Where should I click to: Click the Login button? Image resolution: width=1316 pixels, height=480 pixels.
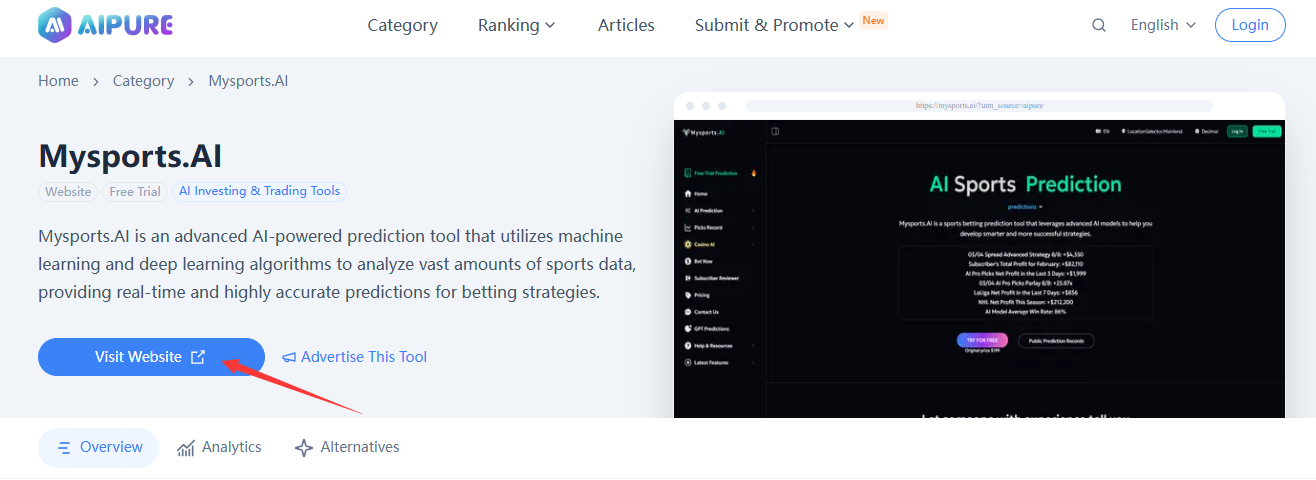point(1250,25)
